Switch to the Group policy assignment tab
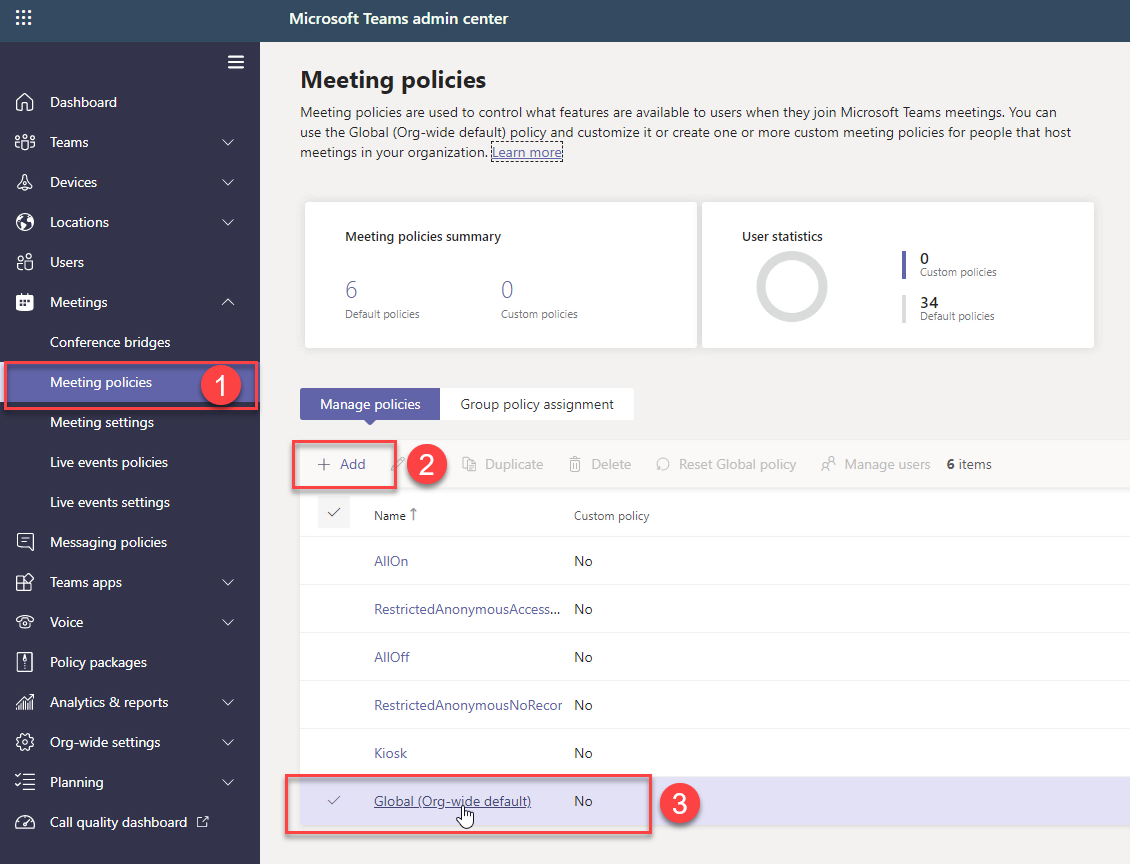This screenshot has width=1130, height=864. (537, 404)
